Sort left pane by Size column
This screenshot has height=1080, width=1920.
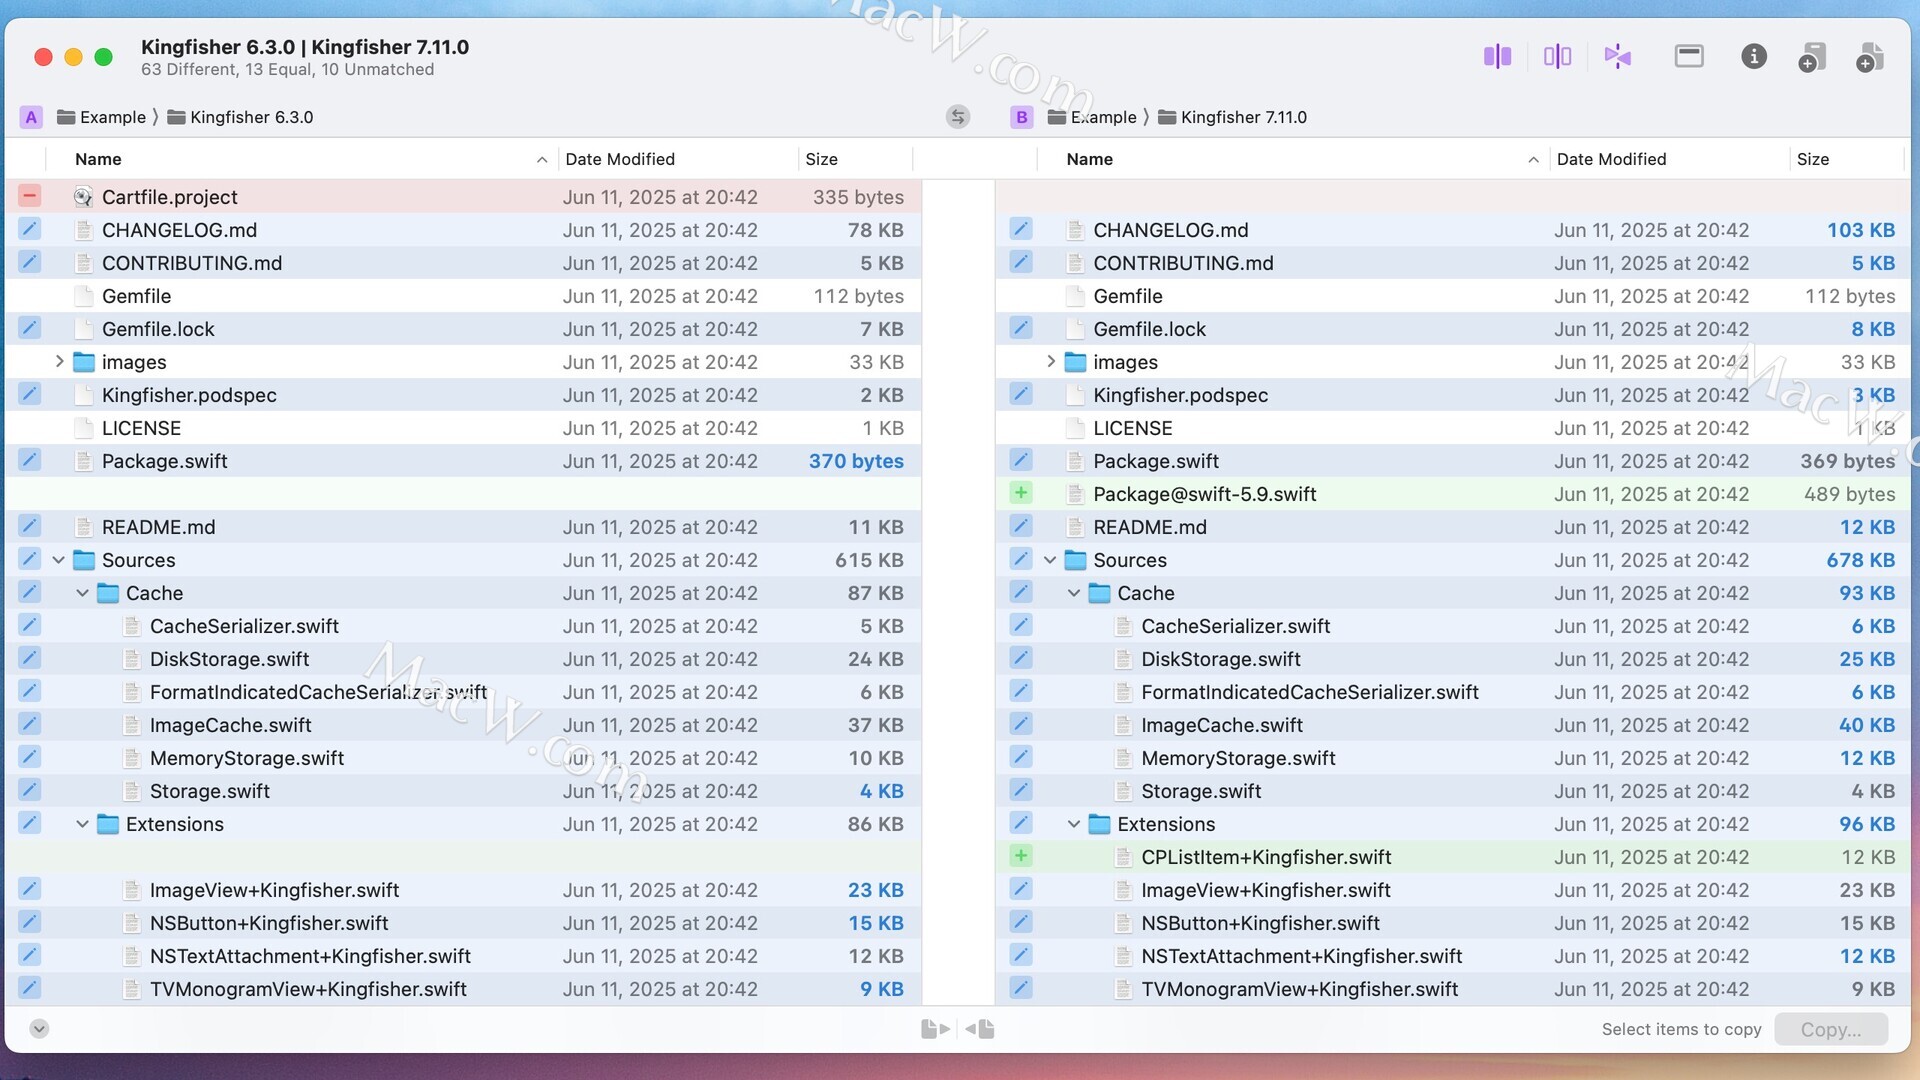point(855,159)
